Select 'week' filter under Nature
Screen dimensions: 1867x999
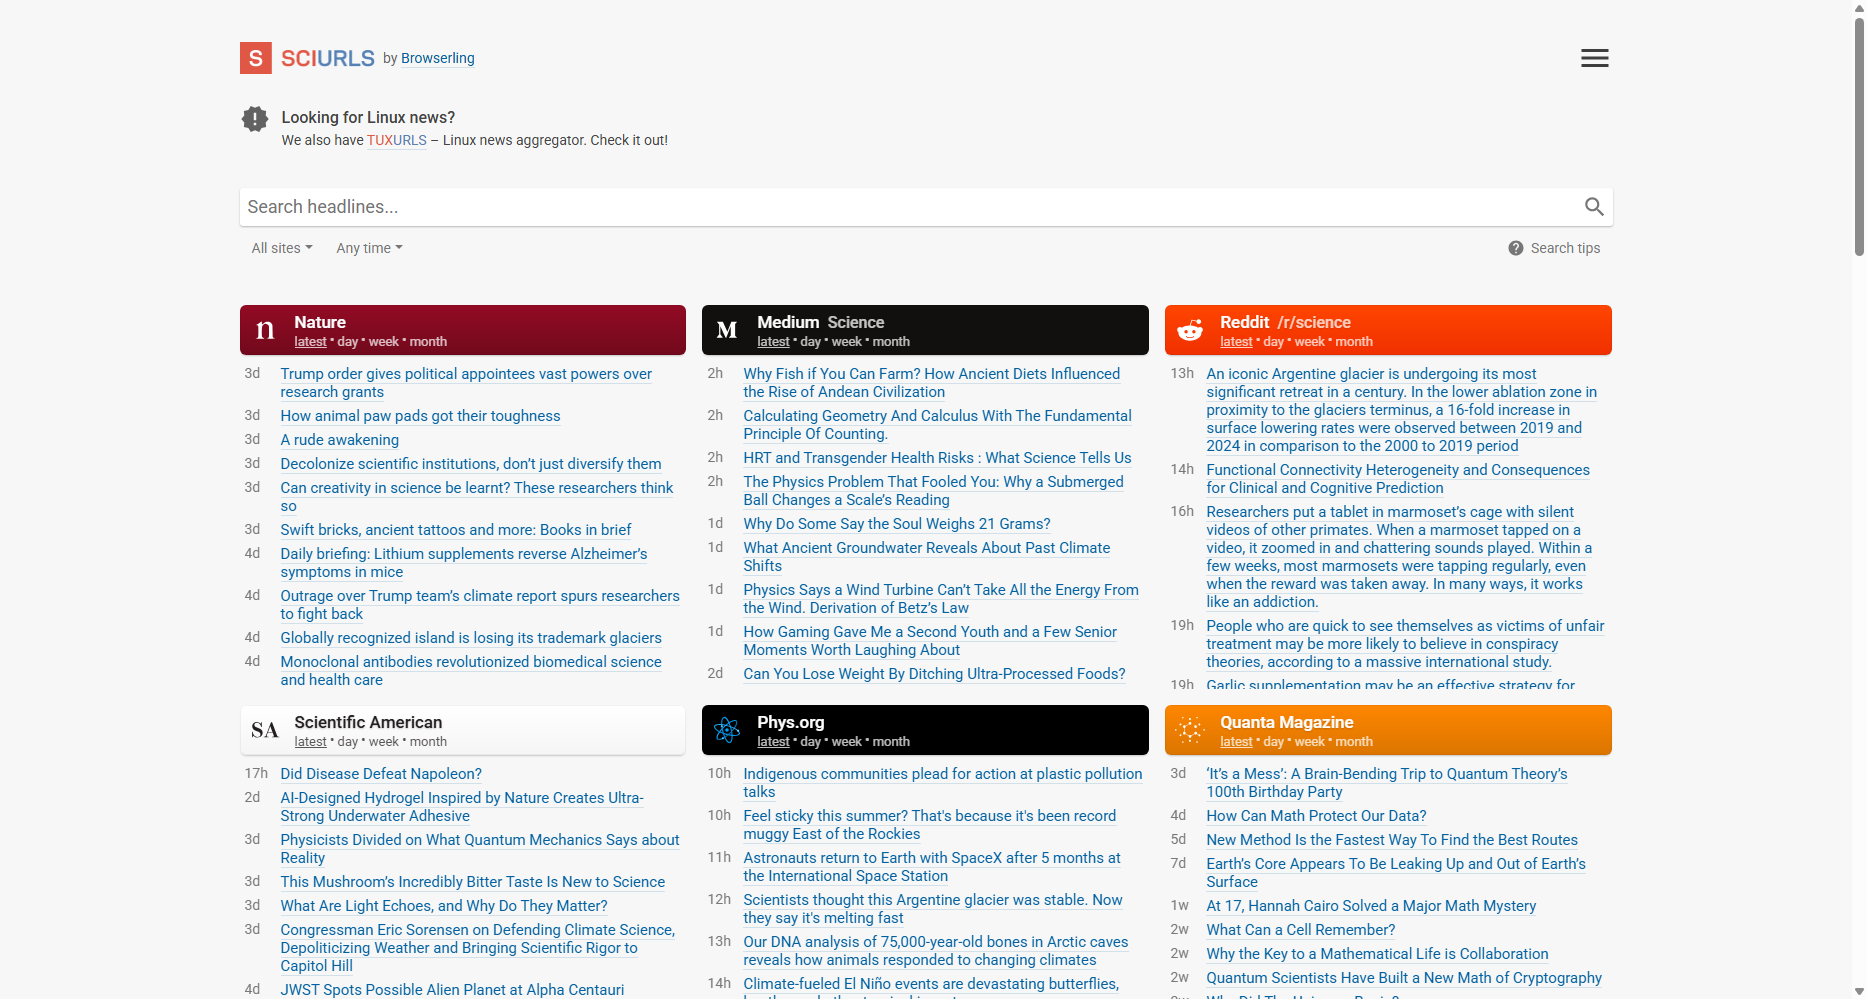384,342
